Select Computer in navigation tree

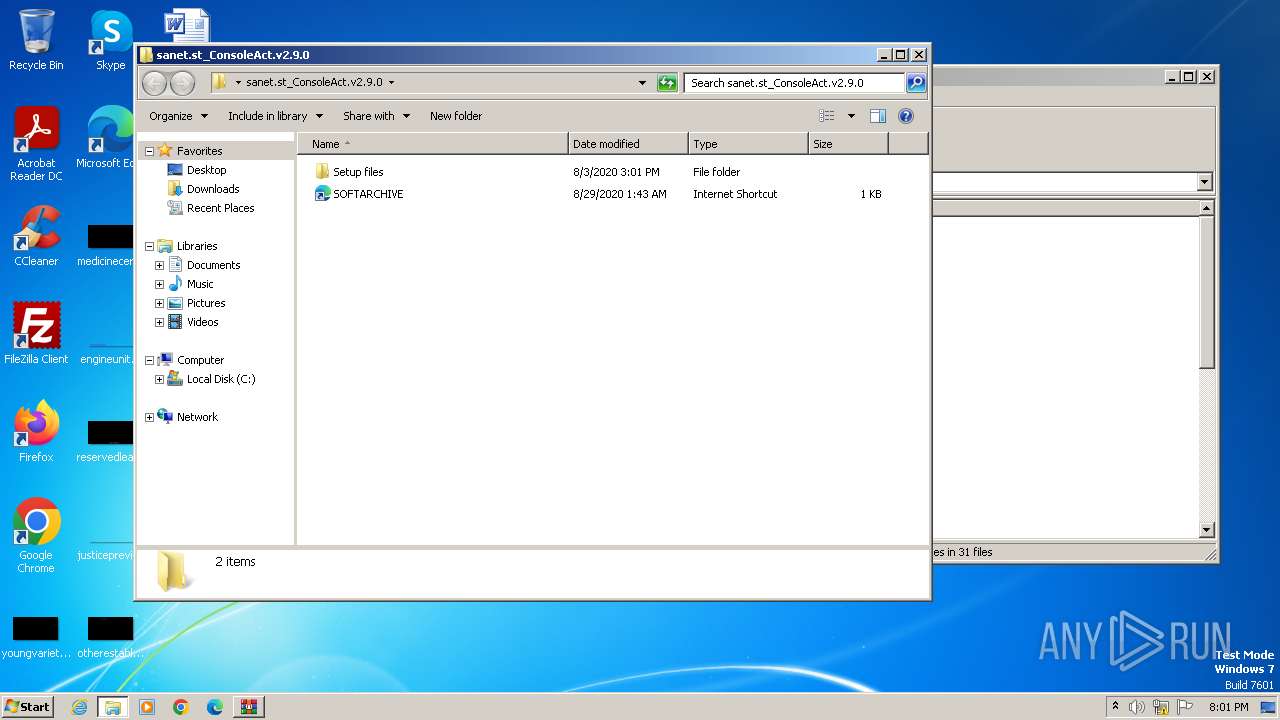[x=200, y=360]
